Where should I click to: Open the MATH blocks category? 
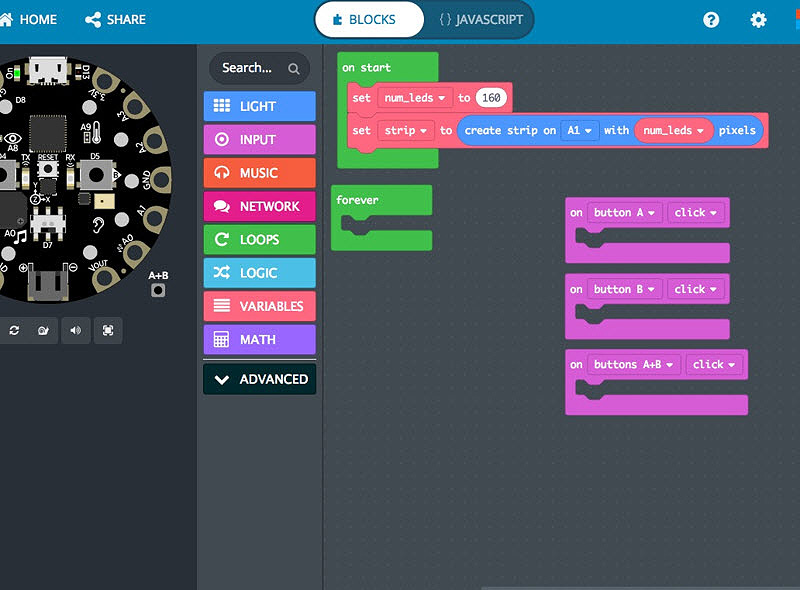click(x=259, y=339)
